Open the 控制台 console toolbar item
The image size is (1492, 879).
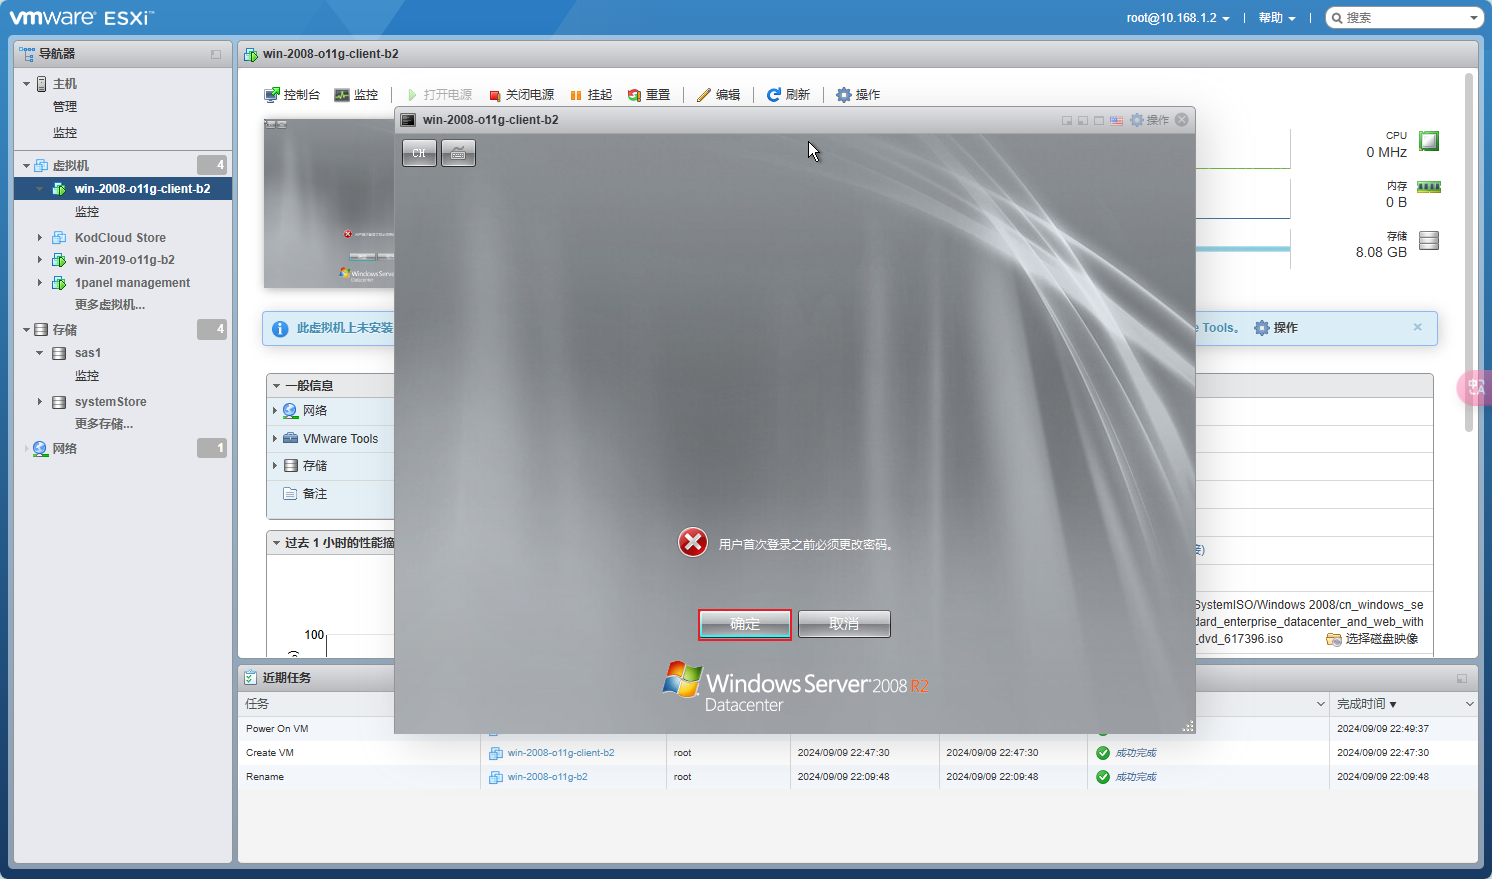(292, 95)
